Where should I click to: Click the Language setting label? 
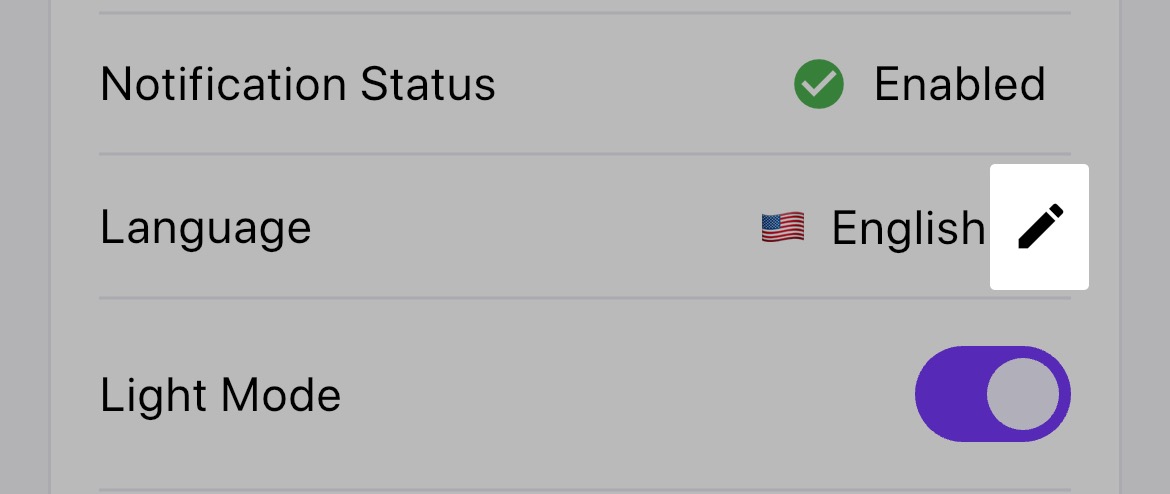205,228
